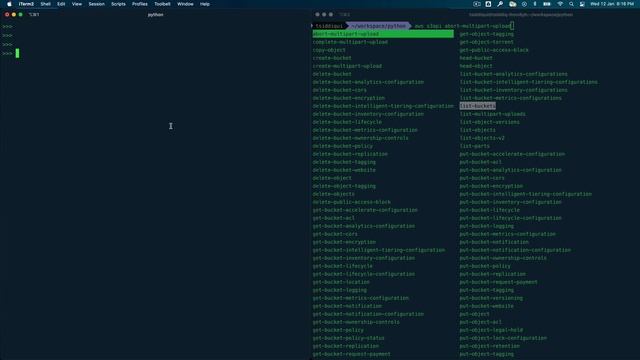
Task: Click the list-object-versions entry
Action: tap(490, 122)
